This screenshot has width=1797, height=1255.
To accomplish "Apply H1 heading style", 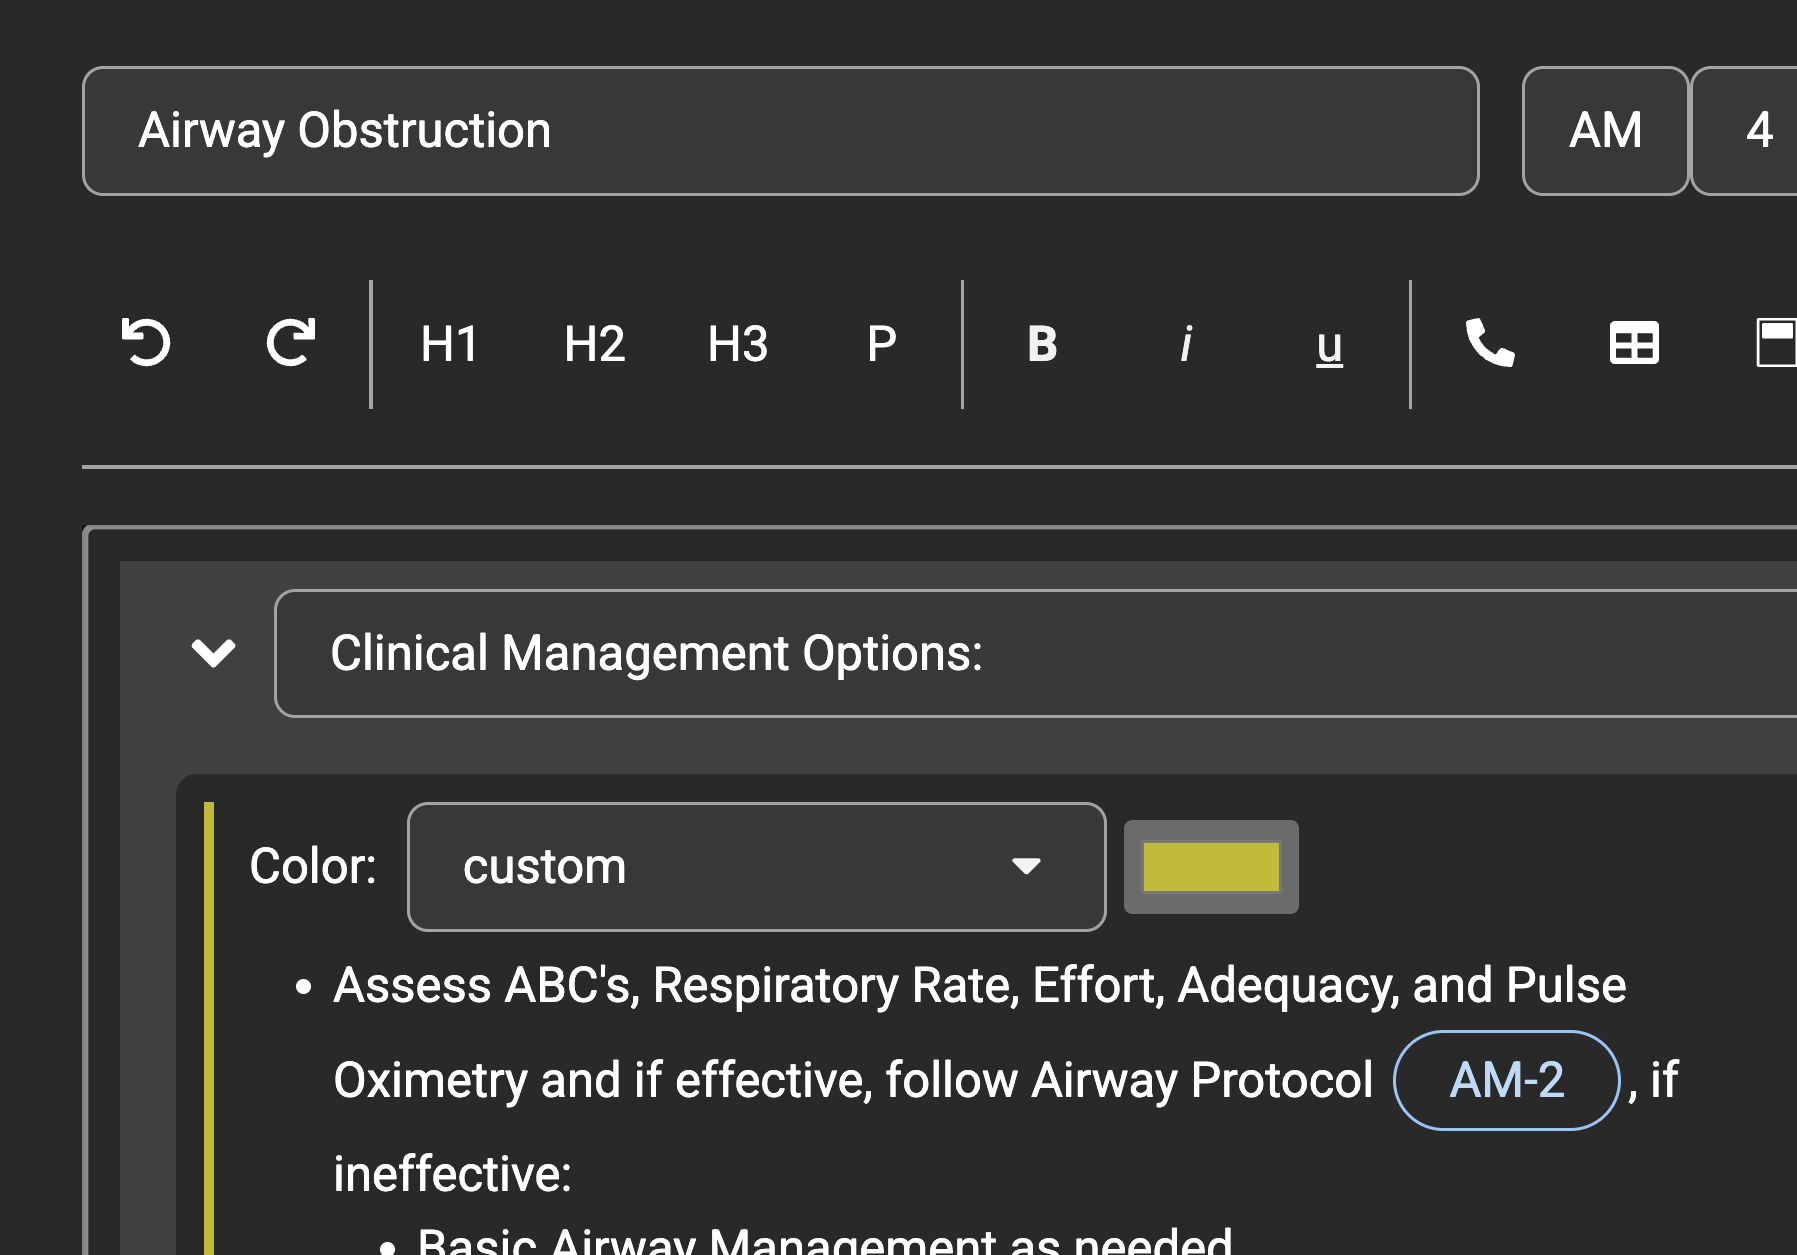I will [449, 343].
